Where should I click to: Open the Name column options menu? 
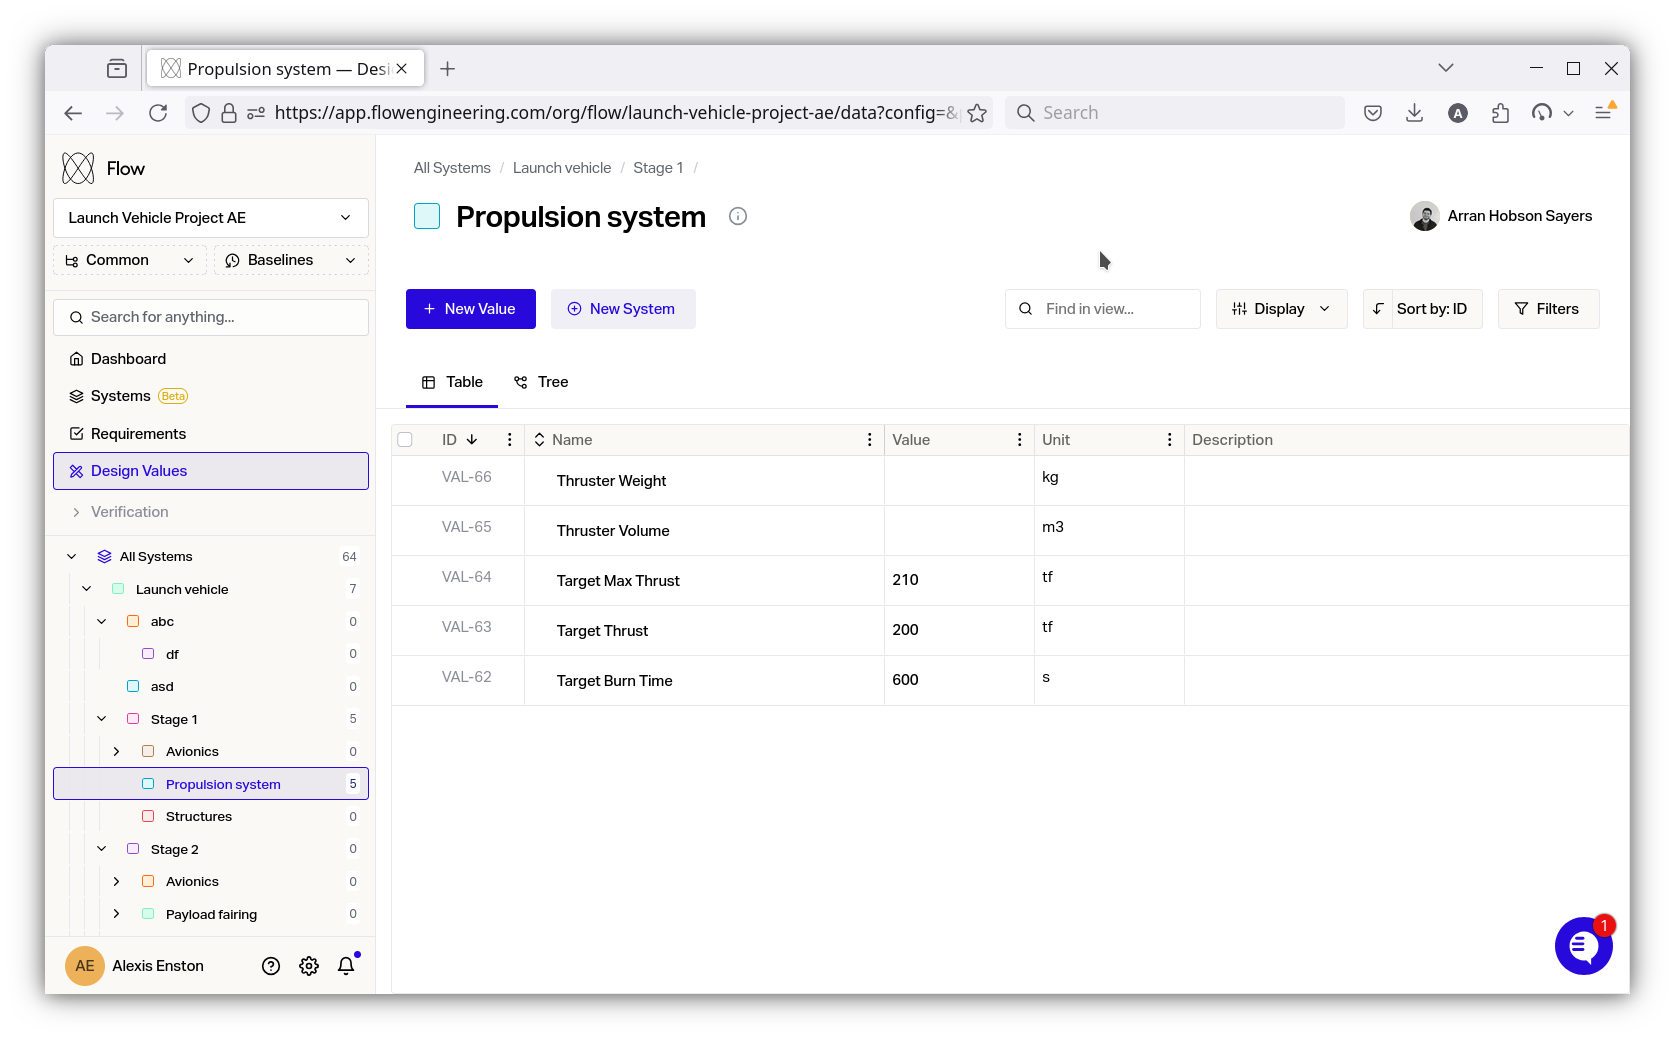pyautogui.click(x=870, y=440)
